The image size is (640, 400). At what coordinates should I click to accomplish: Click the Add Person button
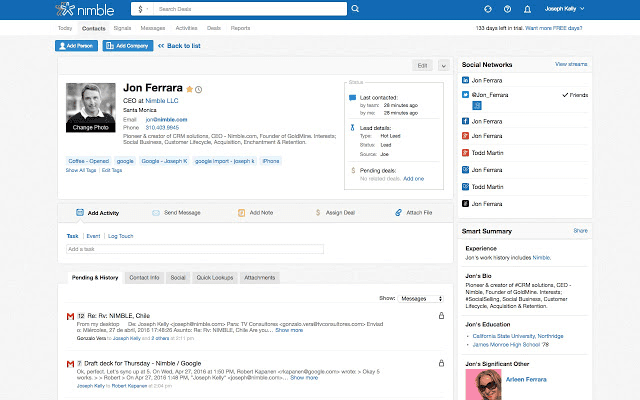(76, 46)
